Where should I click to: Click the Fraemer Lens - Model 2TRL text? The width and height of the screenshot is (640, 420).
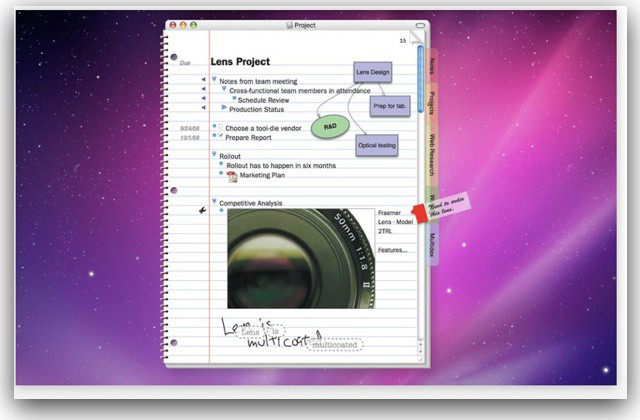395,222
